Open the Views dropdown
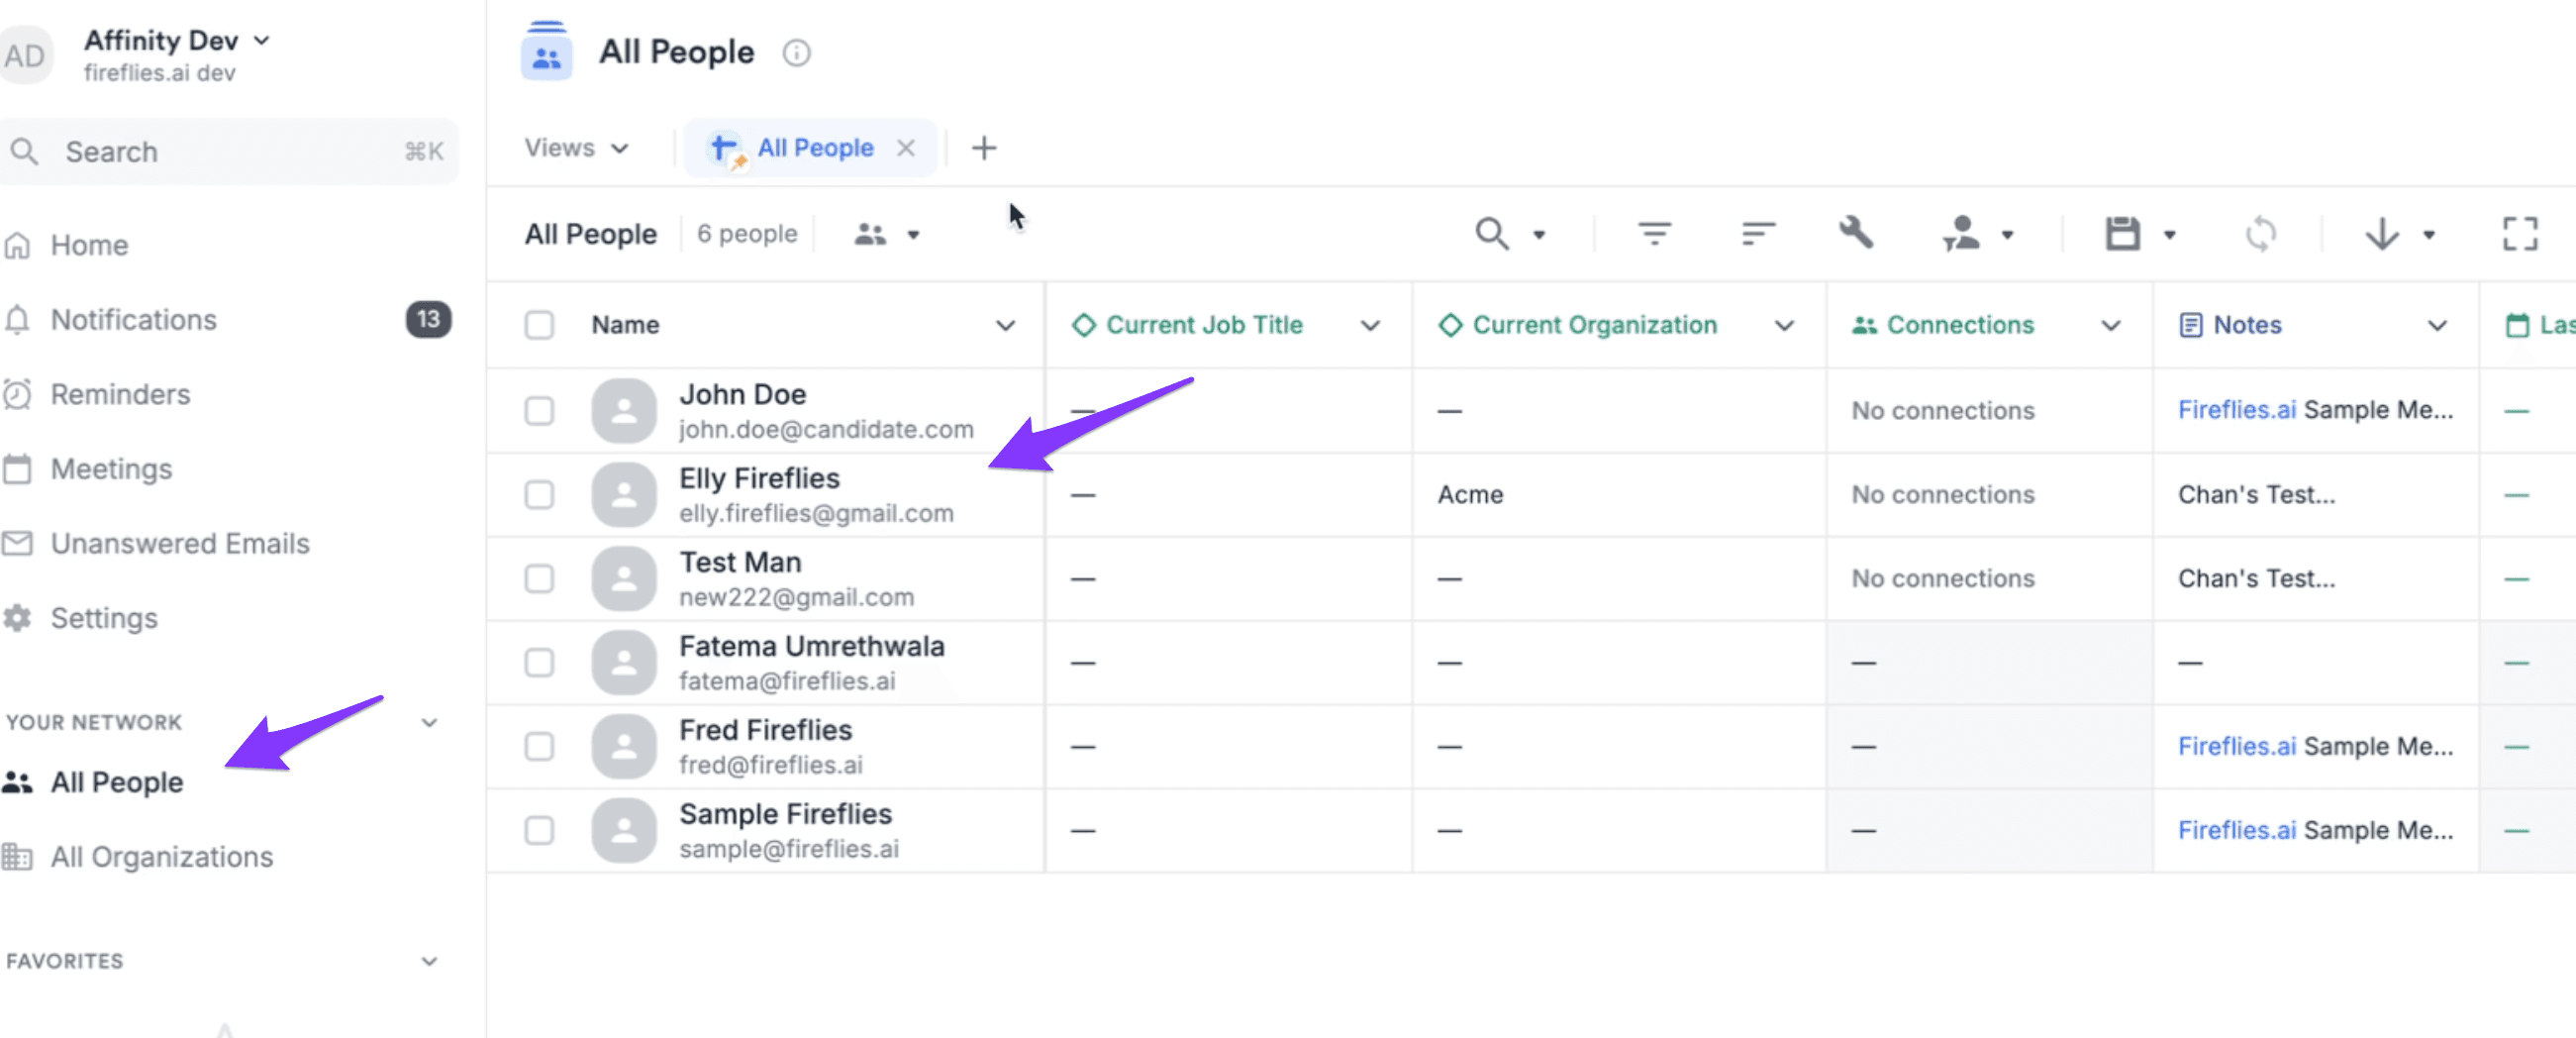 tap(577, 148)
